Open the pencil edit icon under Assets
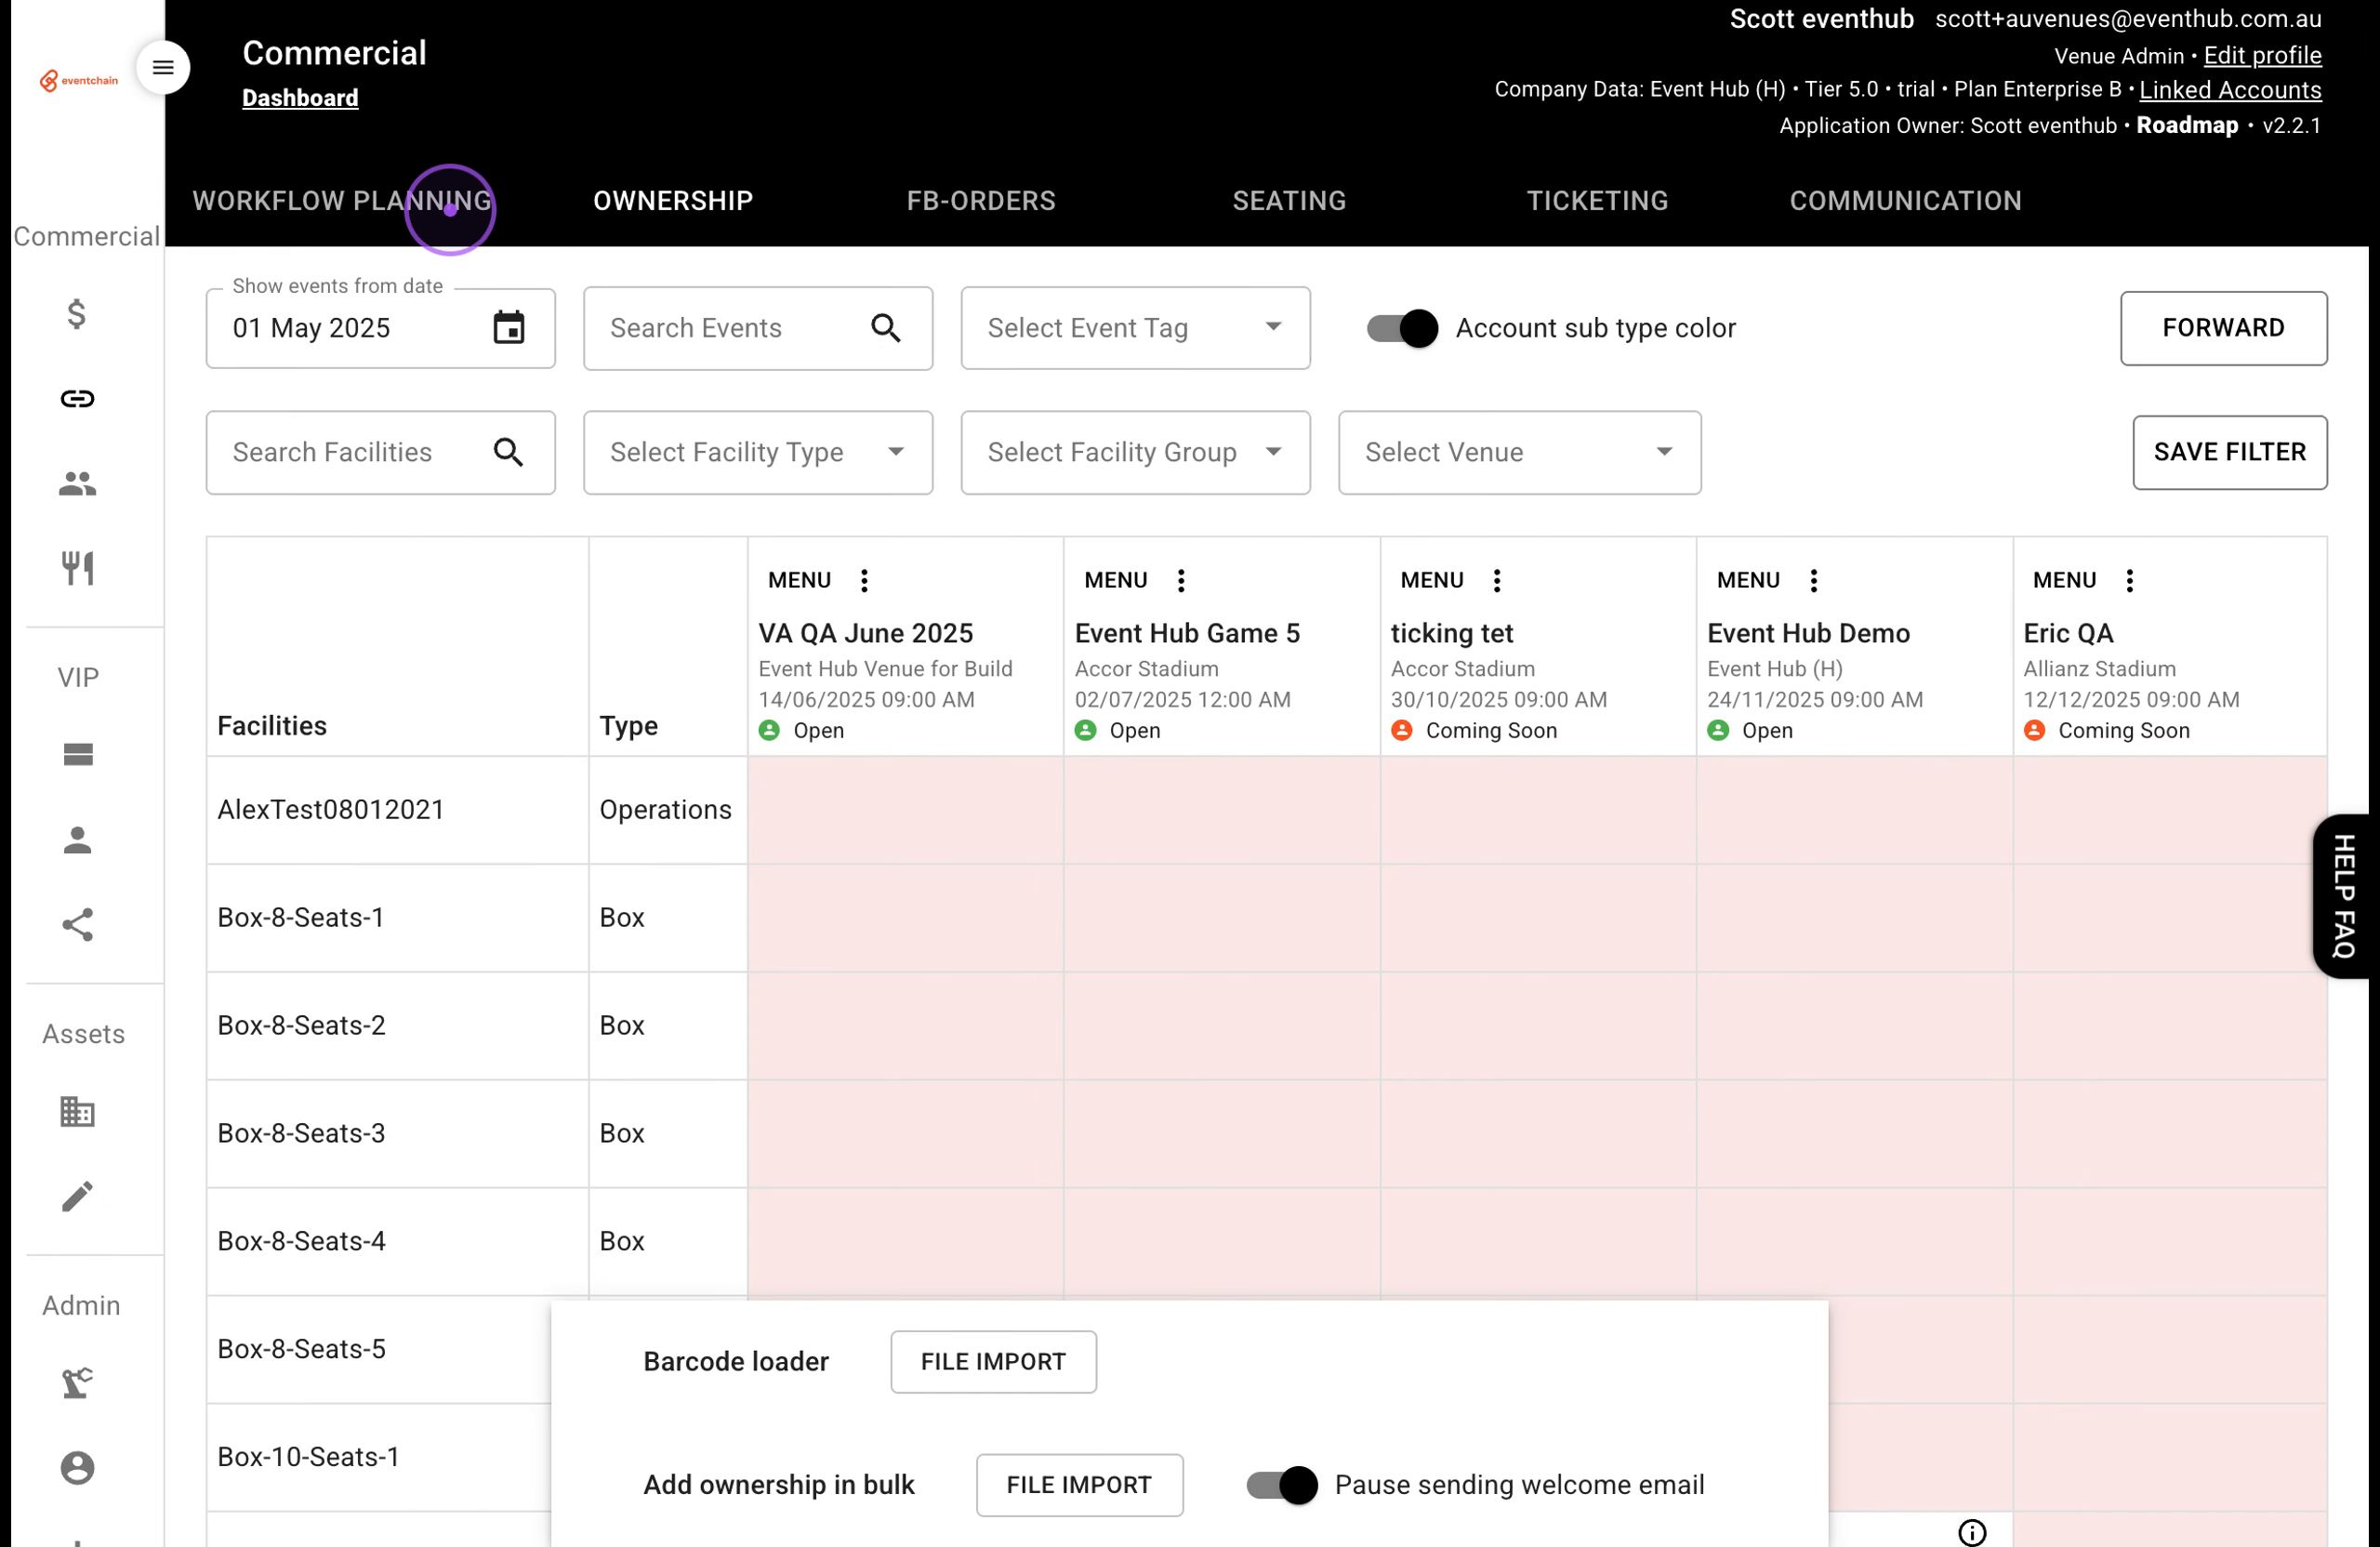This screenshot has width=2380, height=1547. click(x=77, y=1196)
